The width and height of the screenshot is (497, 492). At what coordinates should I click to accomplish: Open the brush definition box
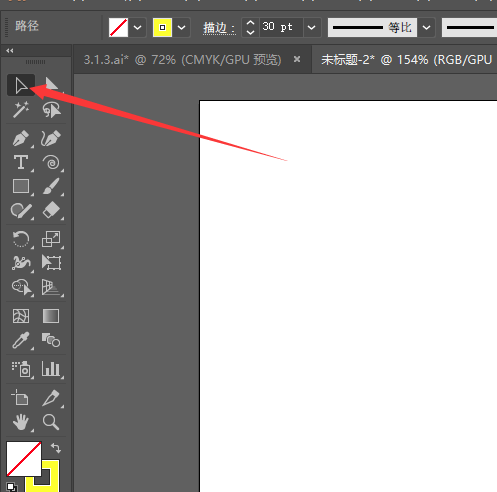[469, 27]
